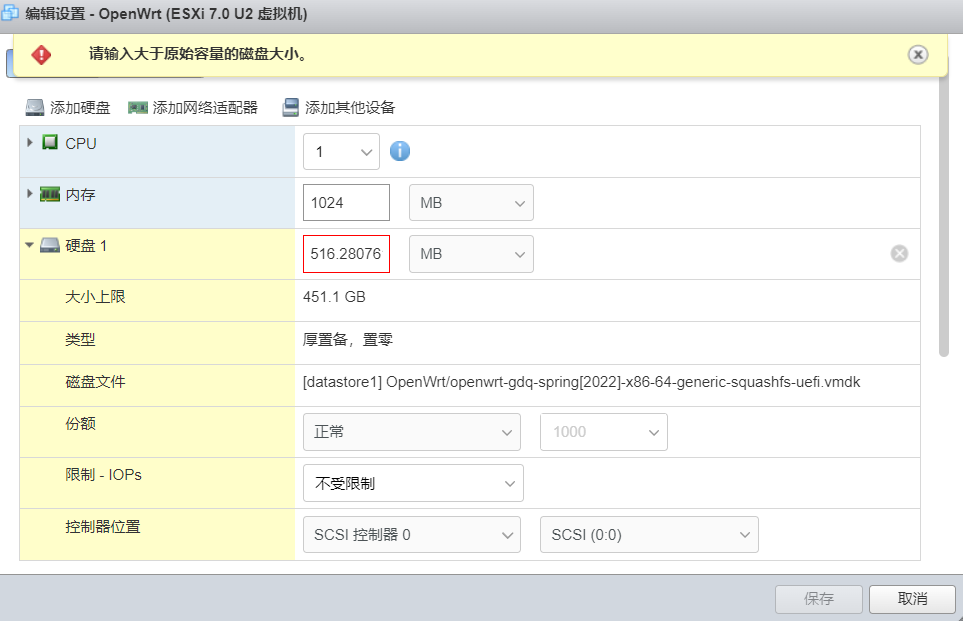This screenshot has height=621, width=963.
Task: Dismiss the yellow disk size warning banner
Action: [918, 55]
